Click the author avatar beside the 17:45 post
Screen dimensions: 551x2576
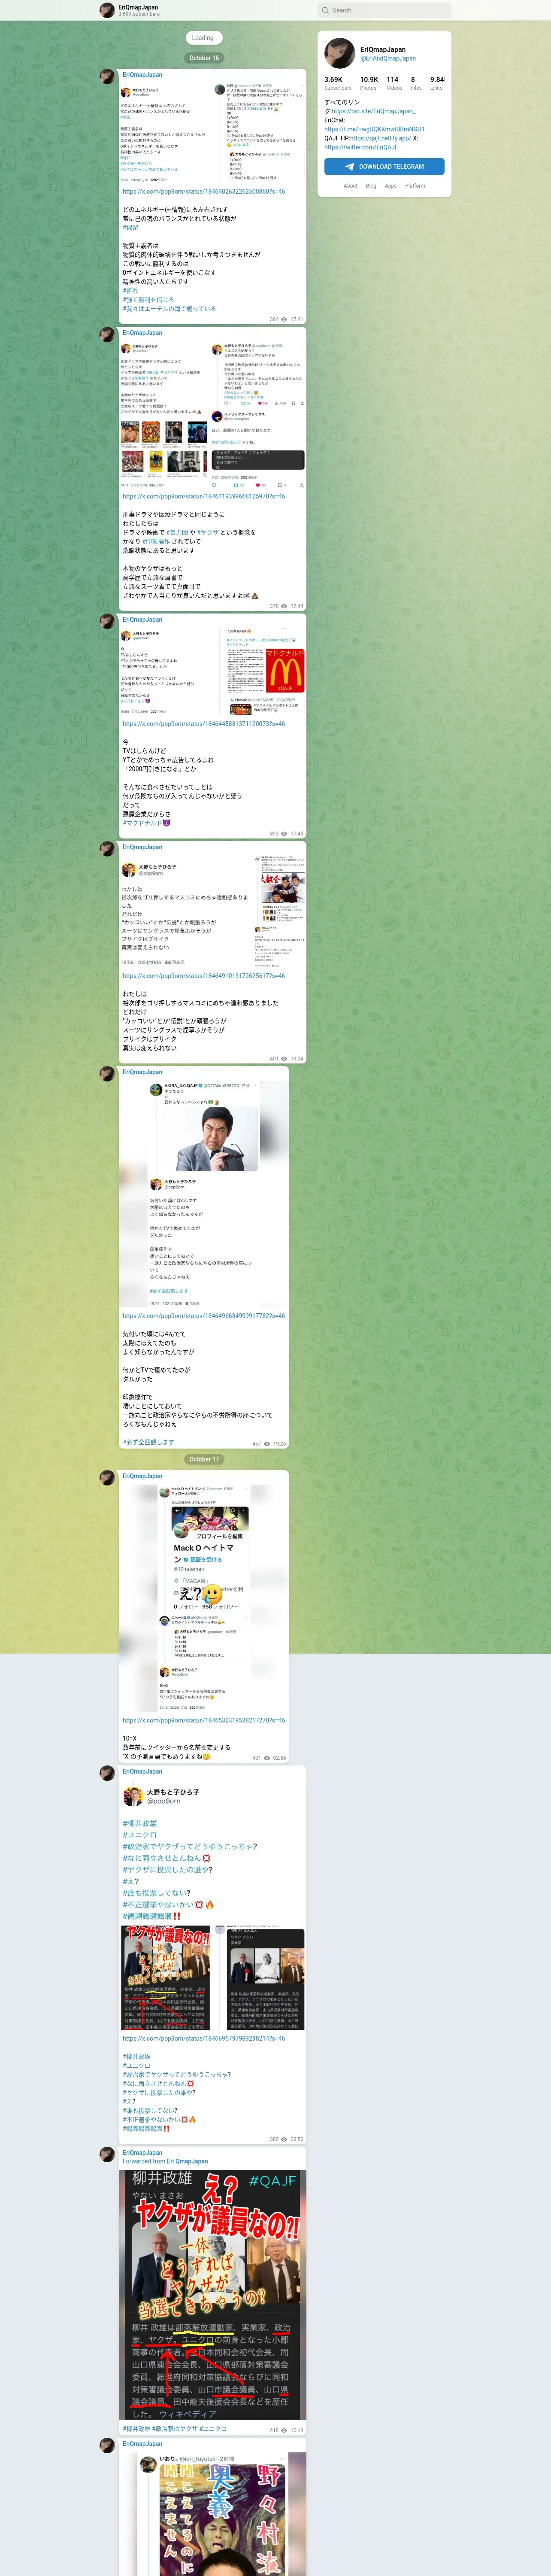107,620
